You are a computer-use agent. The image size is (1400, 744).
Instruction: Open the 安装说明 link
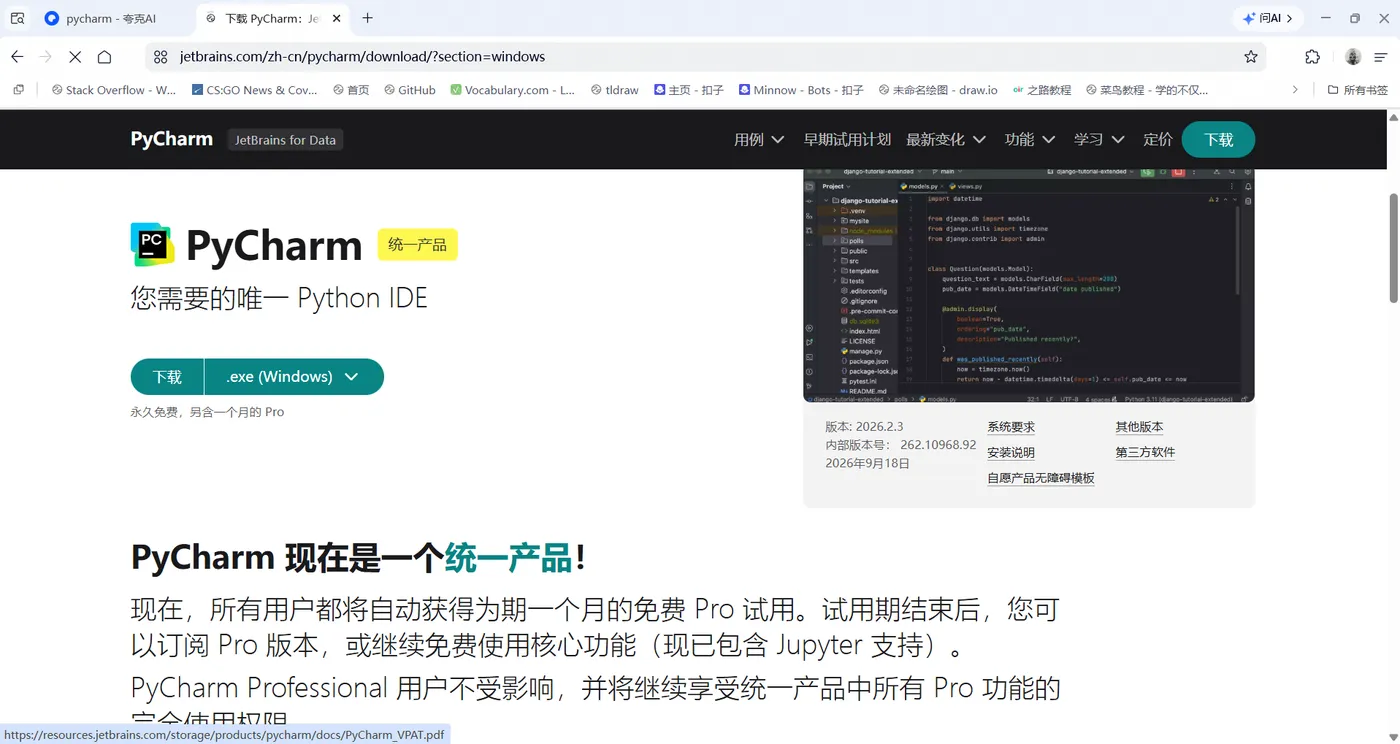[1011, 453]
